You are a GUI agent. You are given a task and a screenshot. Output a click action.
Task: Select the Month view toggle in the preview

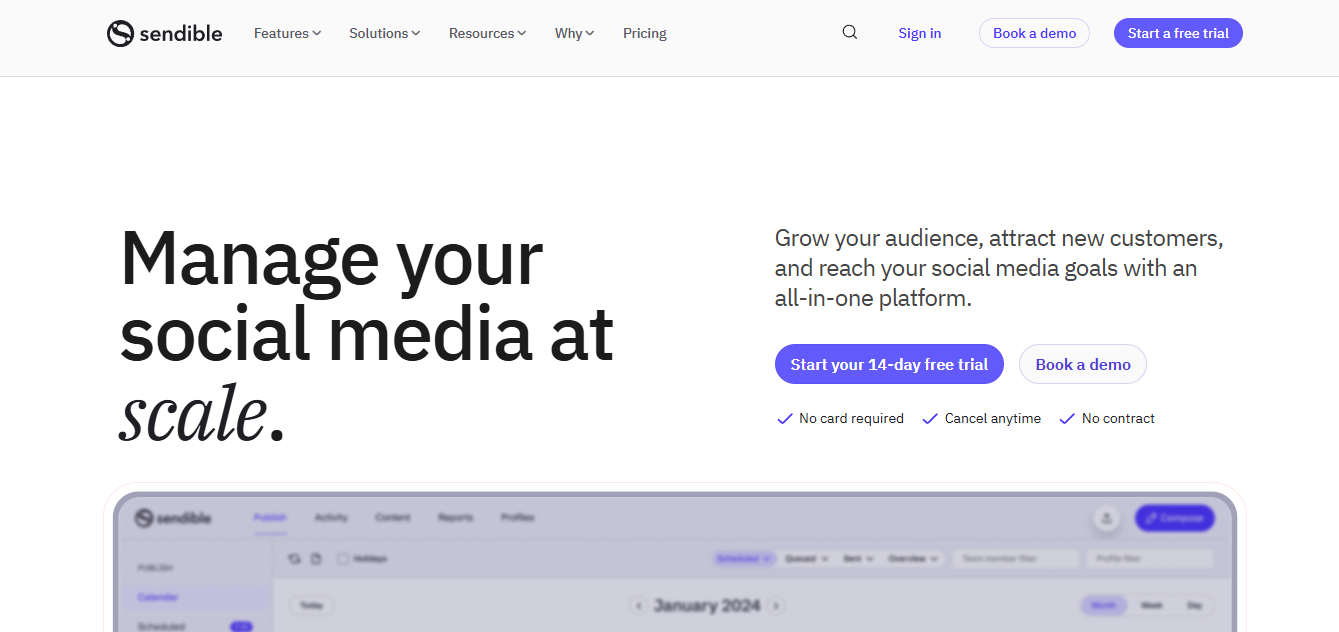click(1104, 605)
